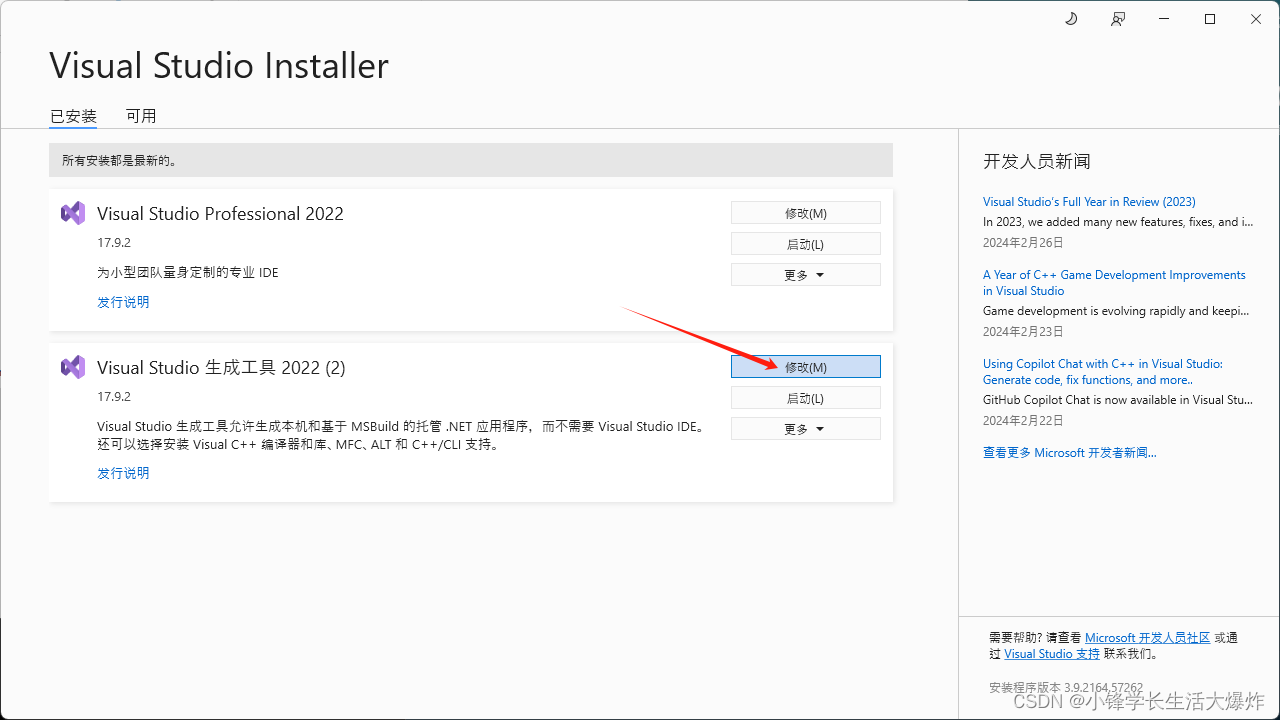The width and height of the screenshot is (1280, 720).
Task: Click the Visual Studio Professional 2022 logo
Action: pyautogui.click(x=73, y=213)
